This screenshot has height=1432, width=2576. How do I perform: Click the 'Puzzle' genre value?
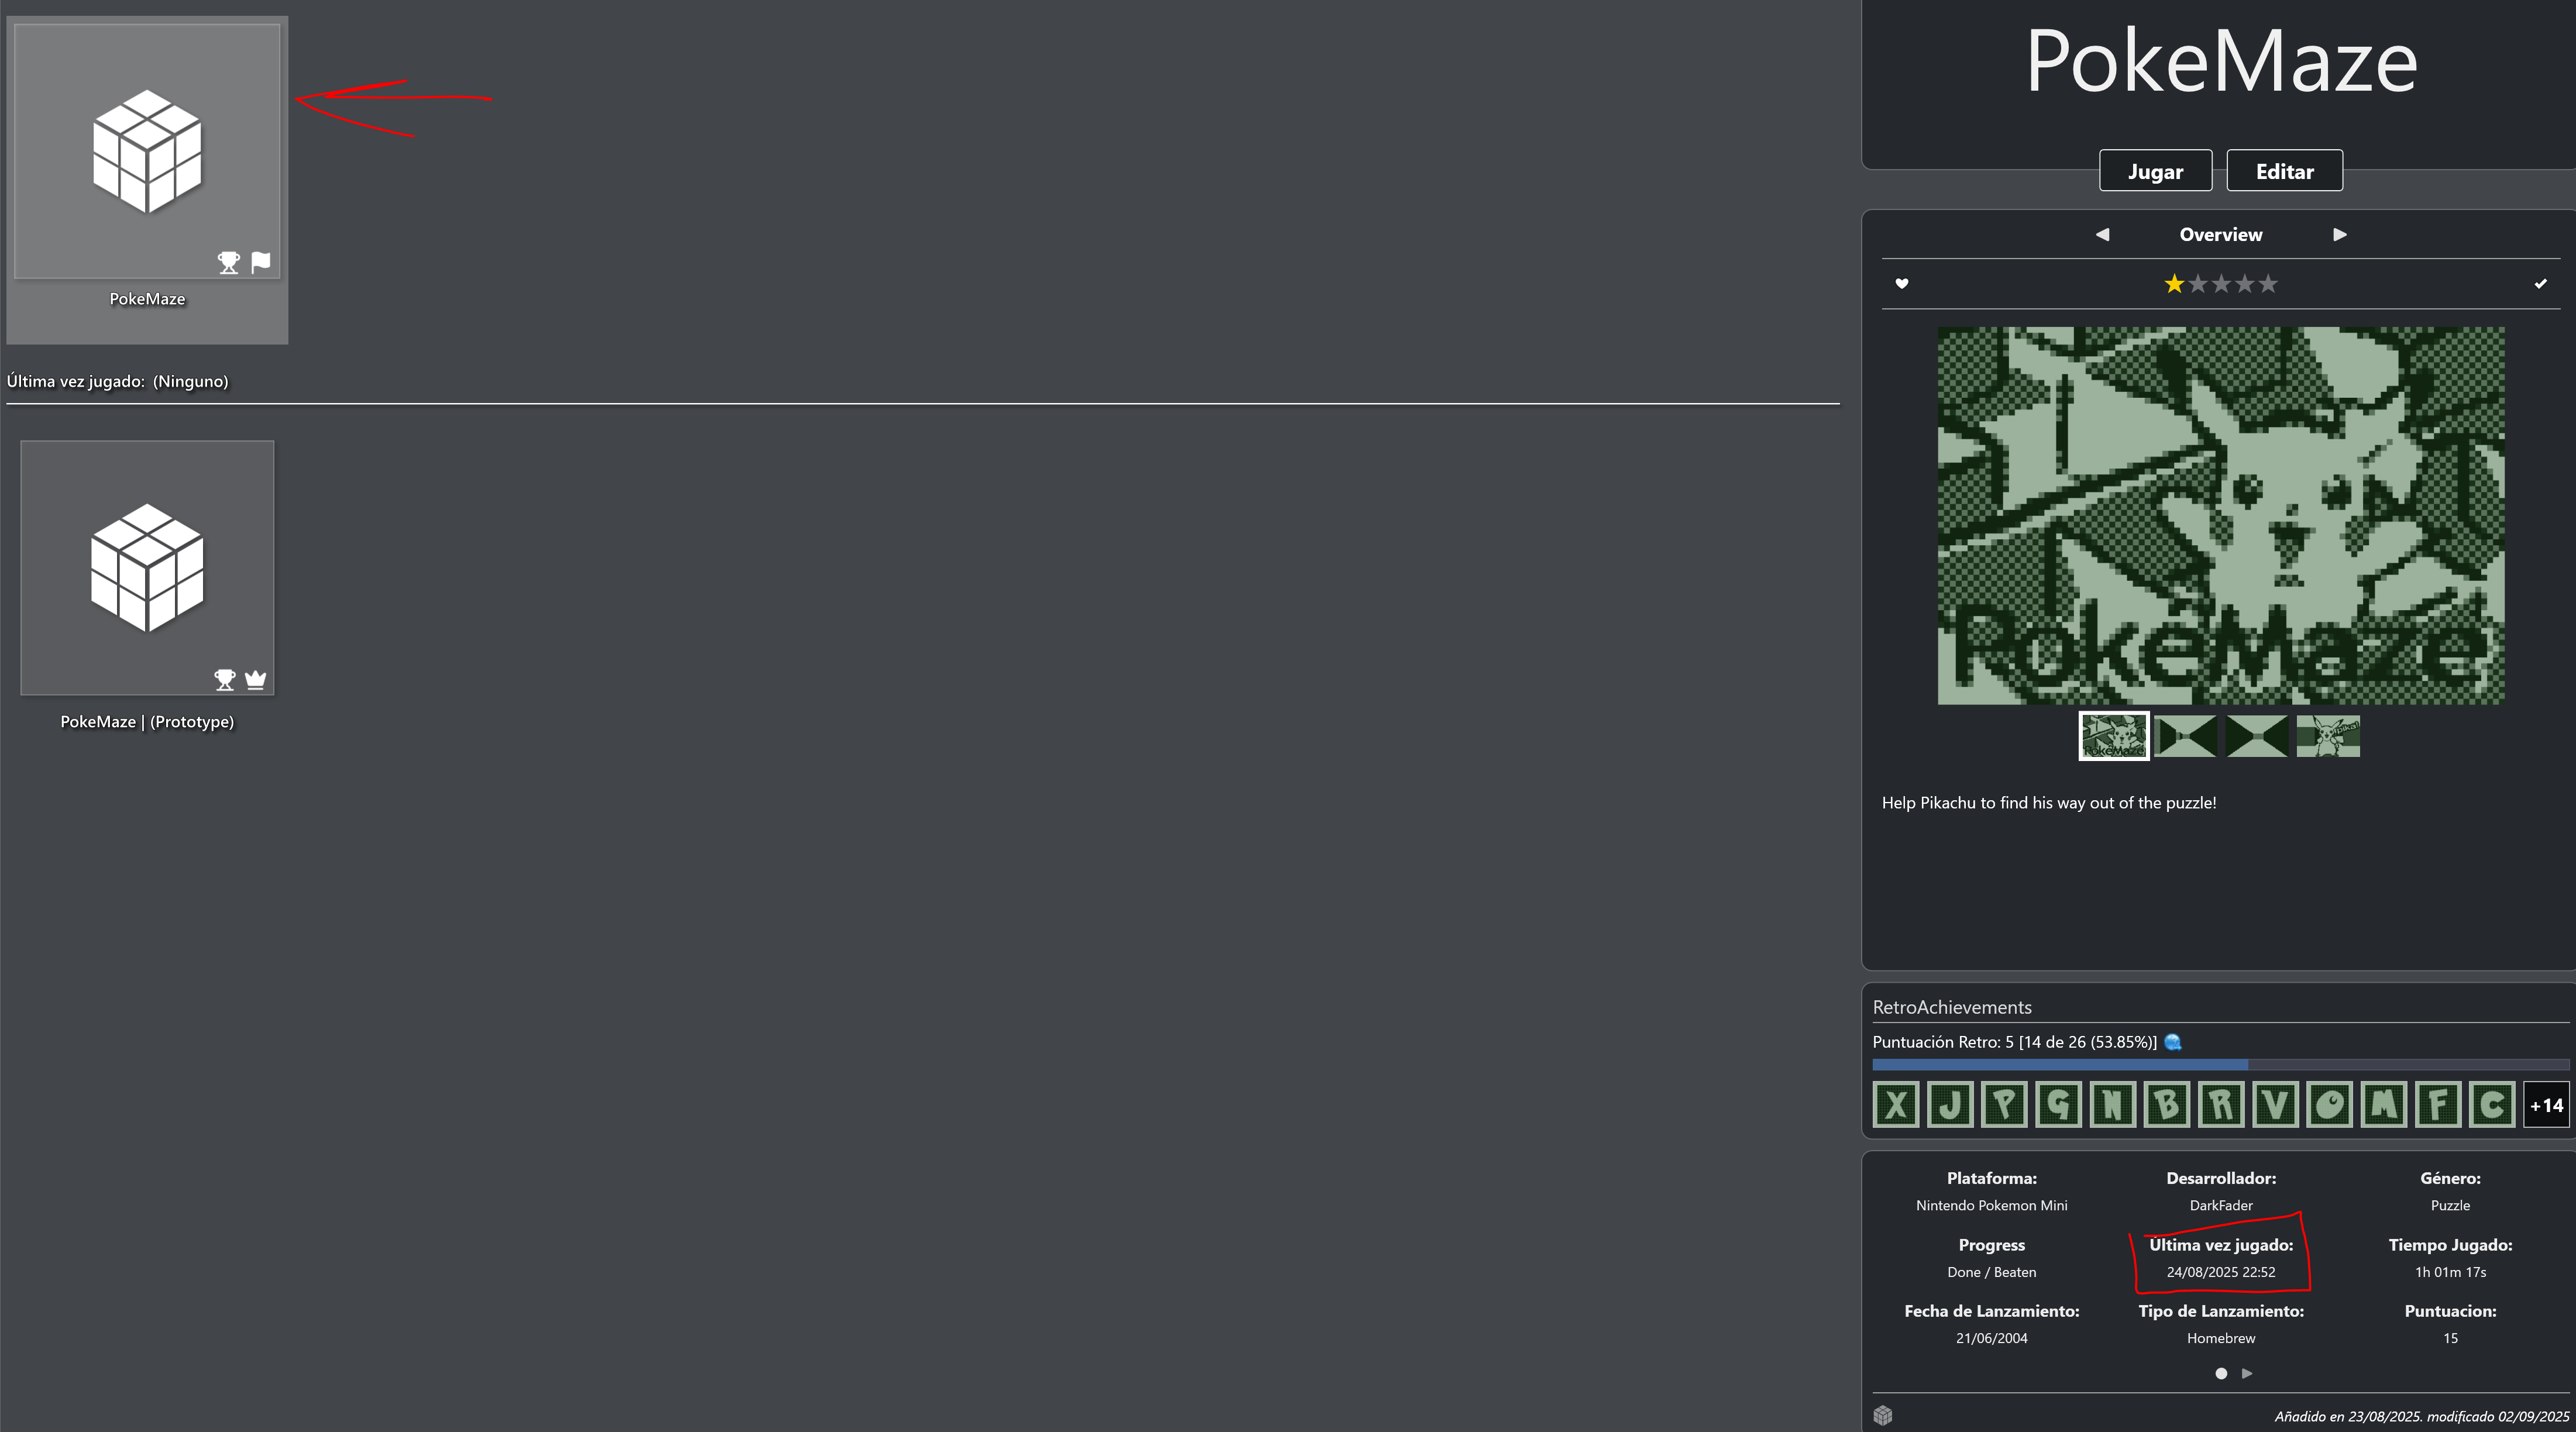2450,1205
